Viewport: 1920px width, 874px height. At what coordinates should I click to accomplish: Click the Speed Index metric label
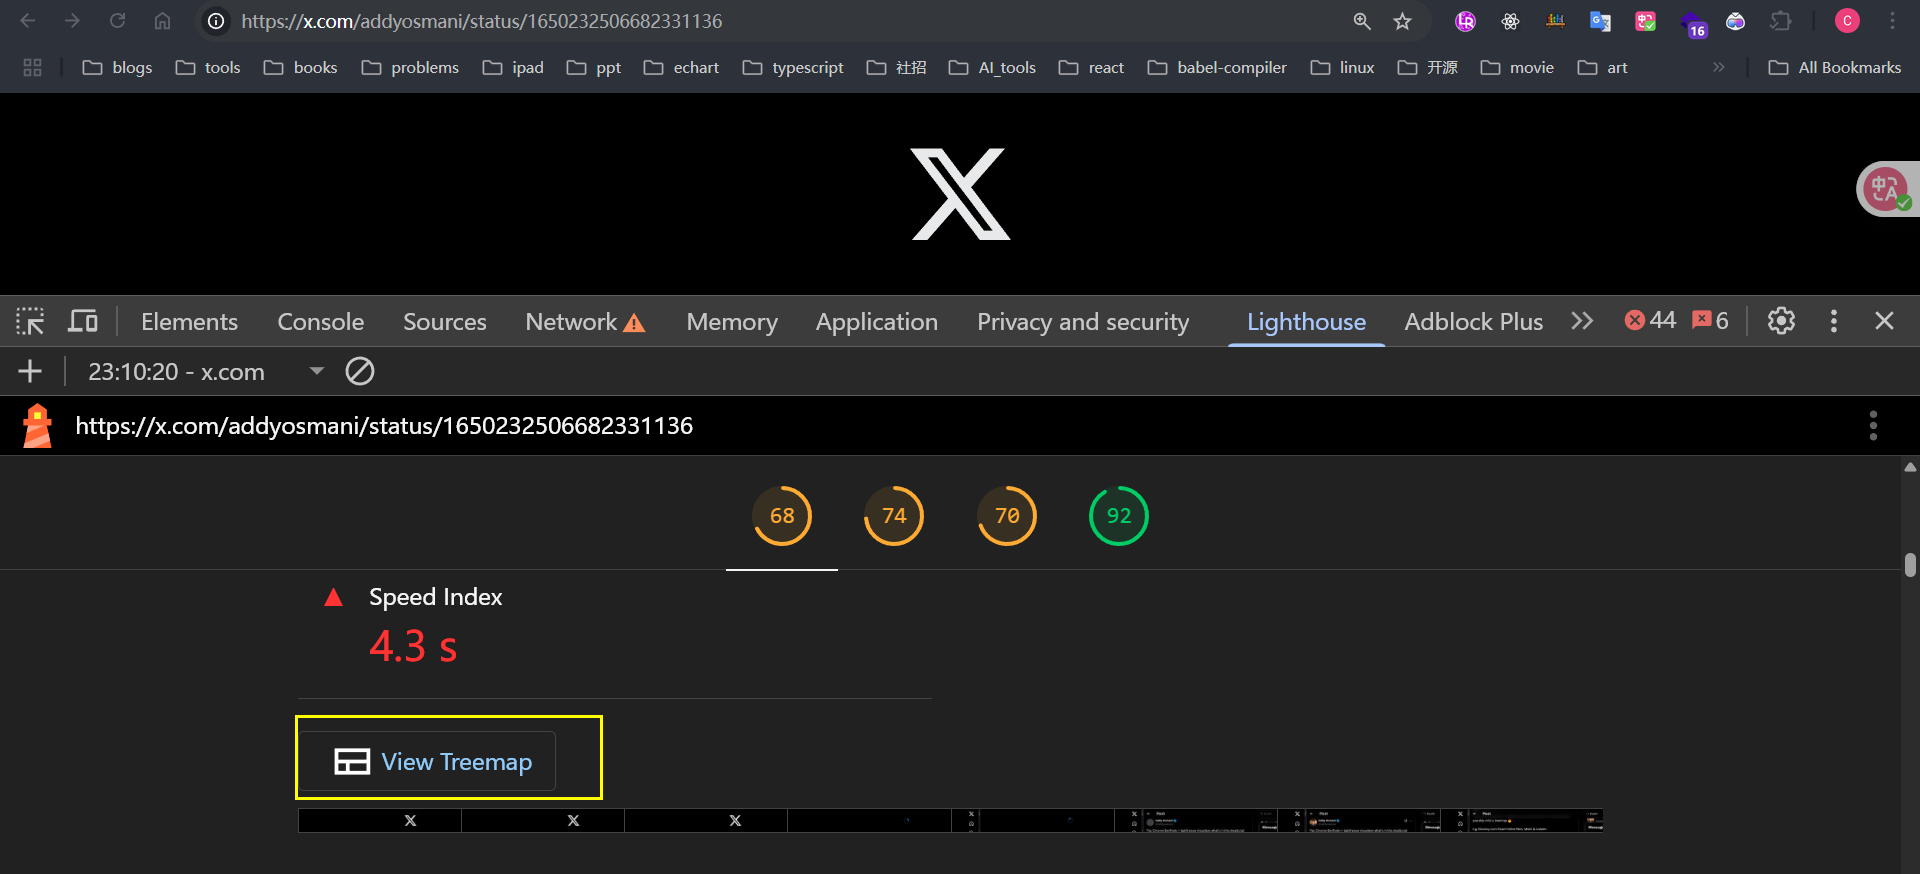[x=435, y=597]
